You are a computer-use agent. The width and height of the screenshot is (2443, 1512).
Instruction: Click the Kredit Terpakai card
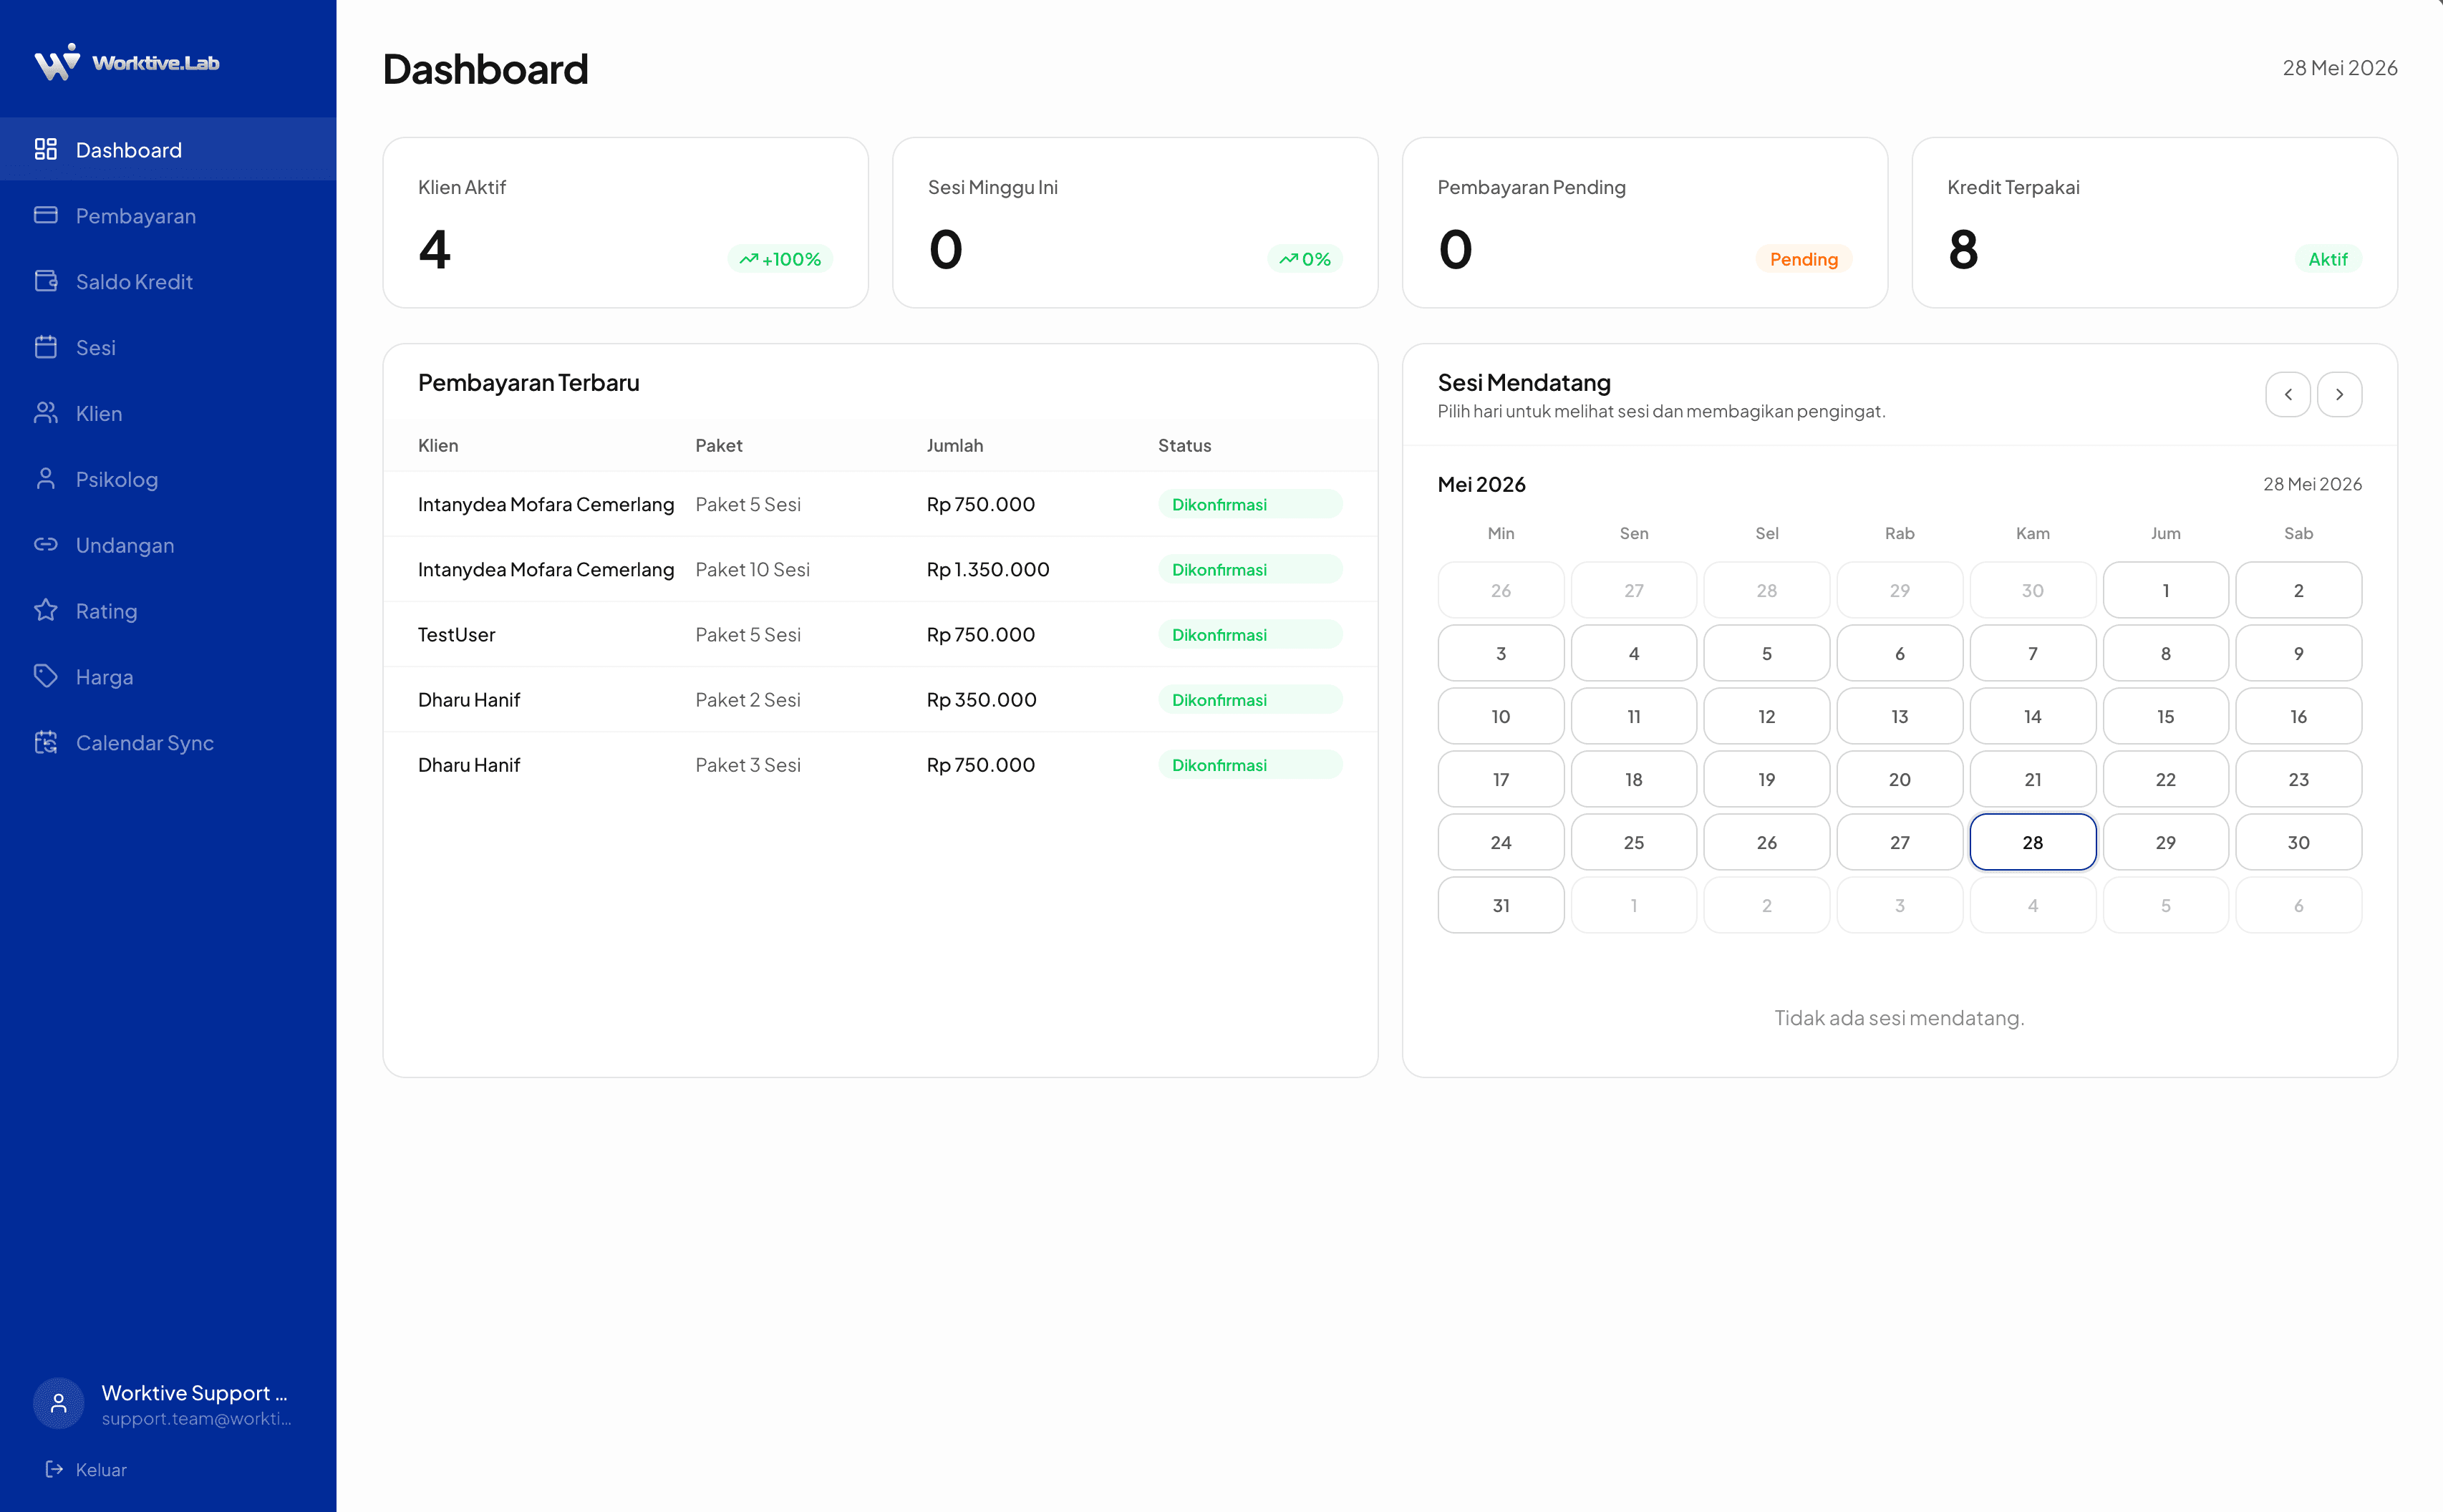(2154, 222)
